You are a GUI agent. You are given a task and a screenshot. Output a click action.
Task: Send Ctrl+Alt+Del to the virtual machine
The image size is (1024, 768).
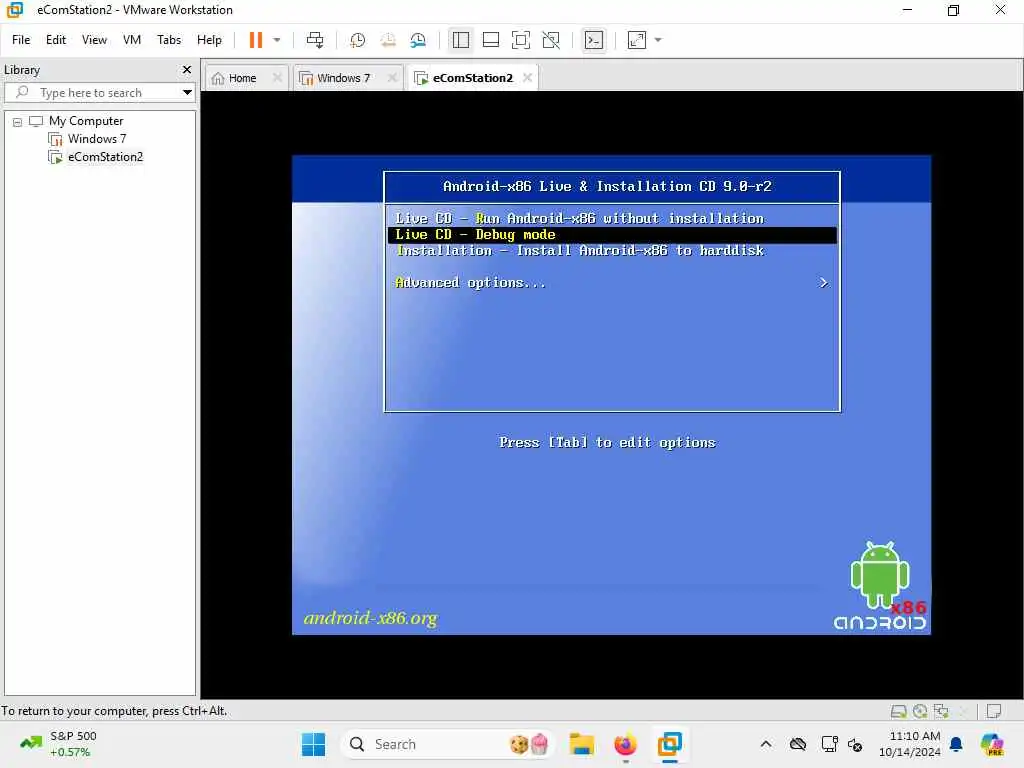click(315, 40)
